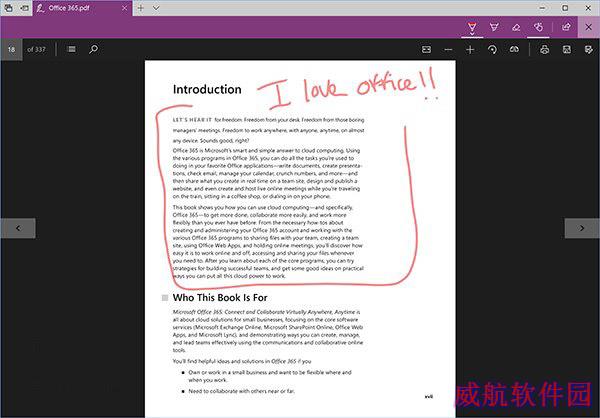600x418 pixels.
Task: Zoom out of the PDF page
Action: click(448, 49)
